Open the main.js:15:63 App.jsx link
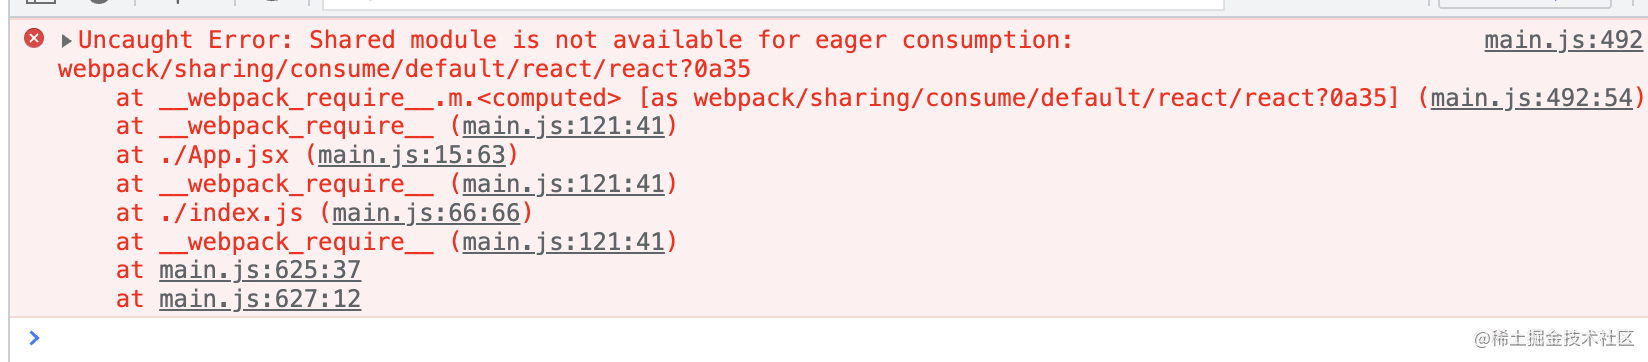The width and height of the screenshot is (1648, 362). 412,155
